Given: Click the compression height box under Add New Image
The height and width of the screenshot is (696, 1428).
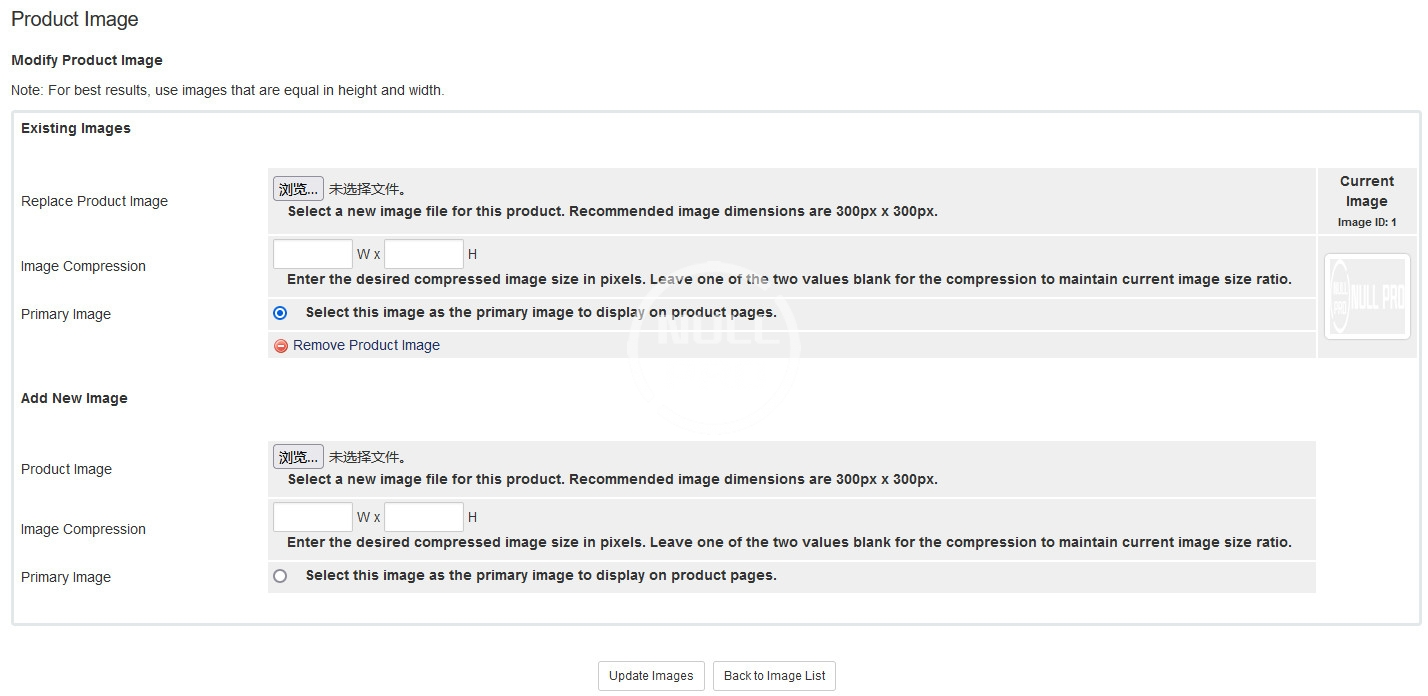Looking at the screenshot, I should coord(424,517).
